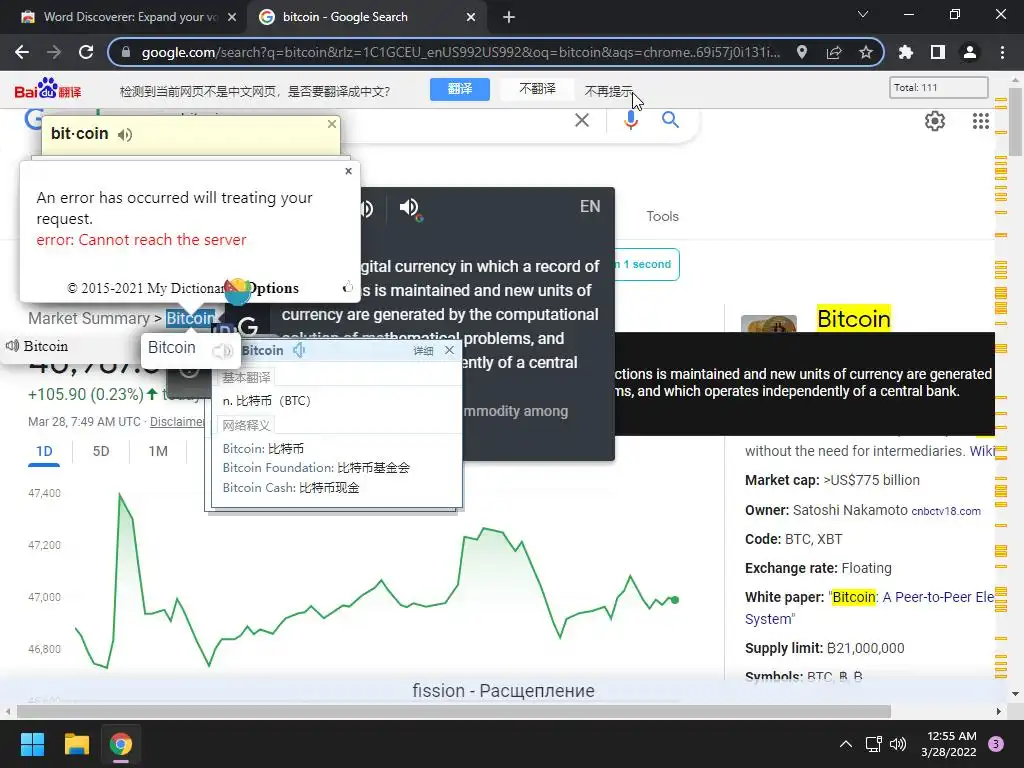The image size is (1024, 768).
Task: Open the Windows Start menu
Action: (32, 744)
